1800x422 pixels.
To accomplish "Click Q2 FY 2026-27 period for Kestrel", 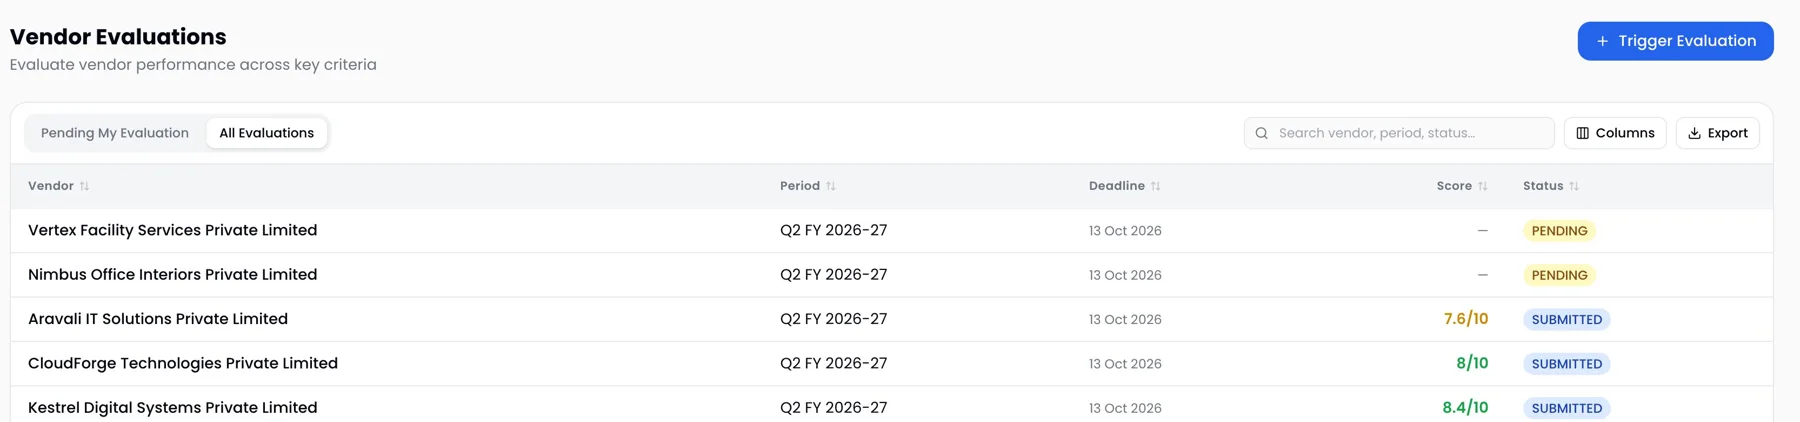I will [834, 407].
